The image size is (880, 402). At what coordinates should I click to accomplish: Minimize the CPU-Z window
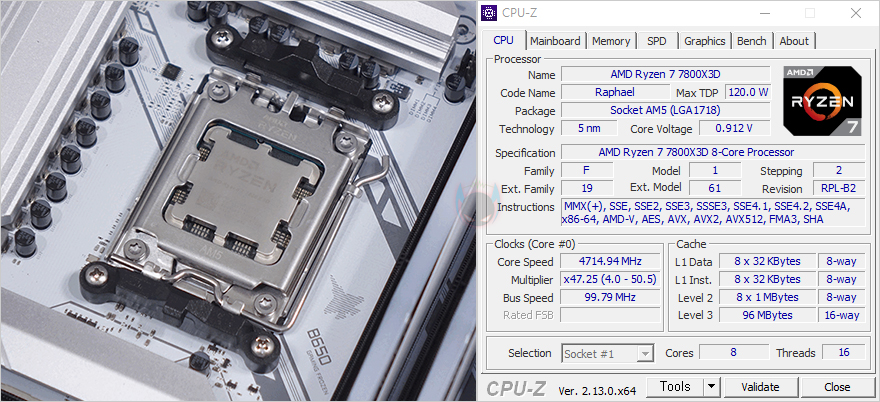point(764,13)
